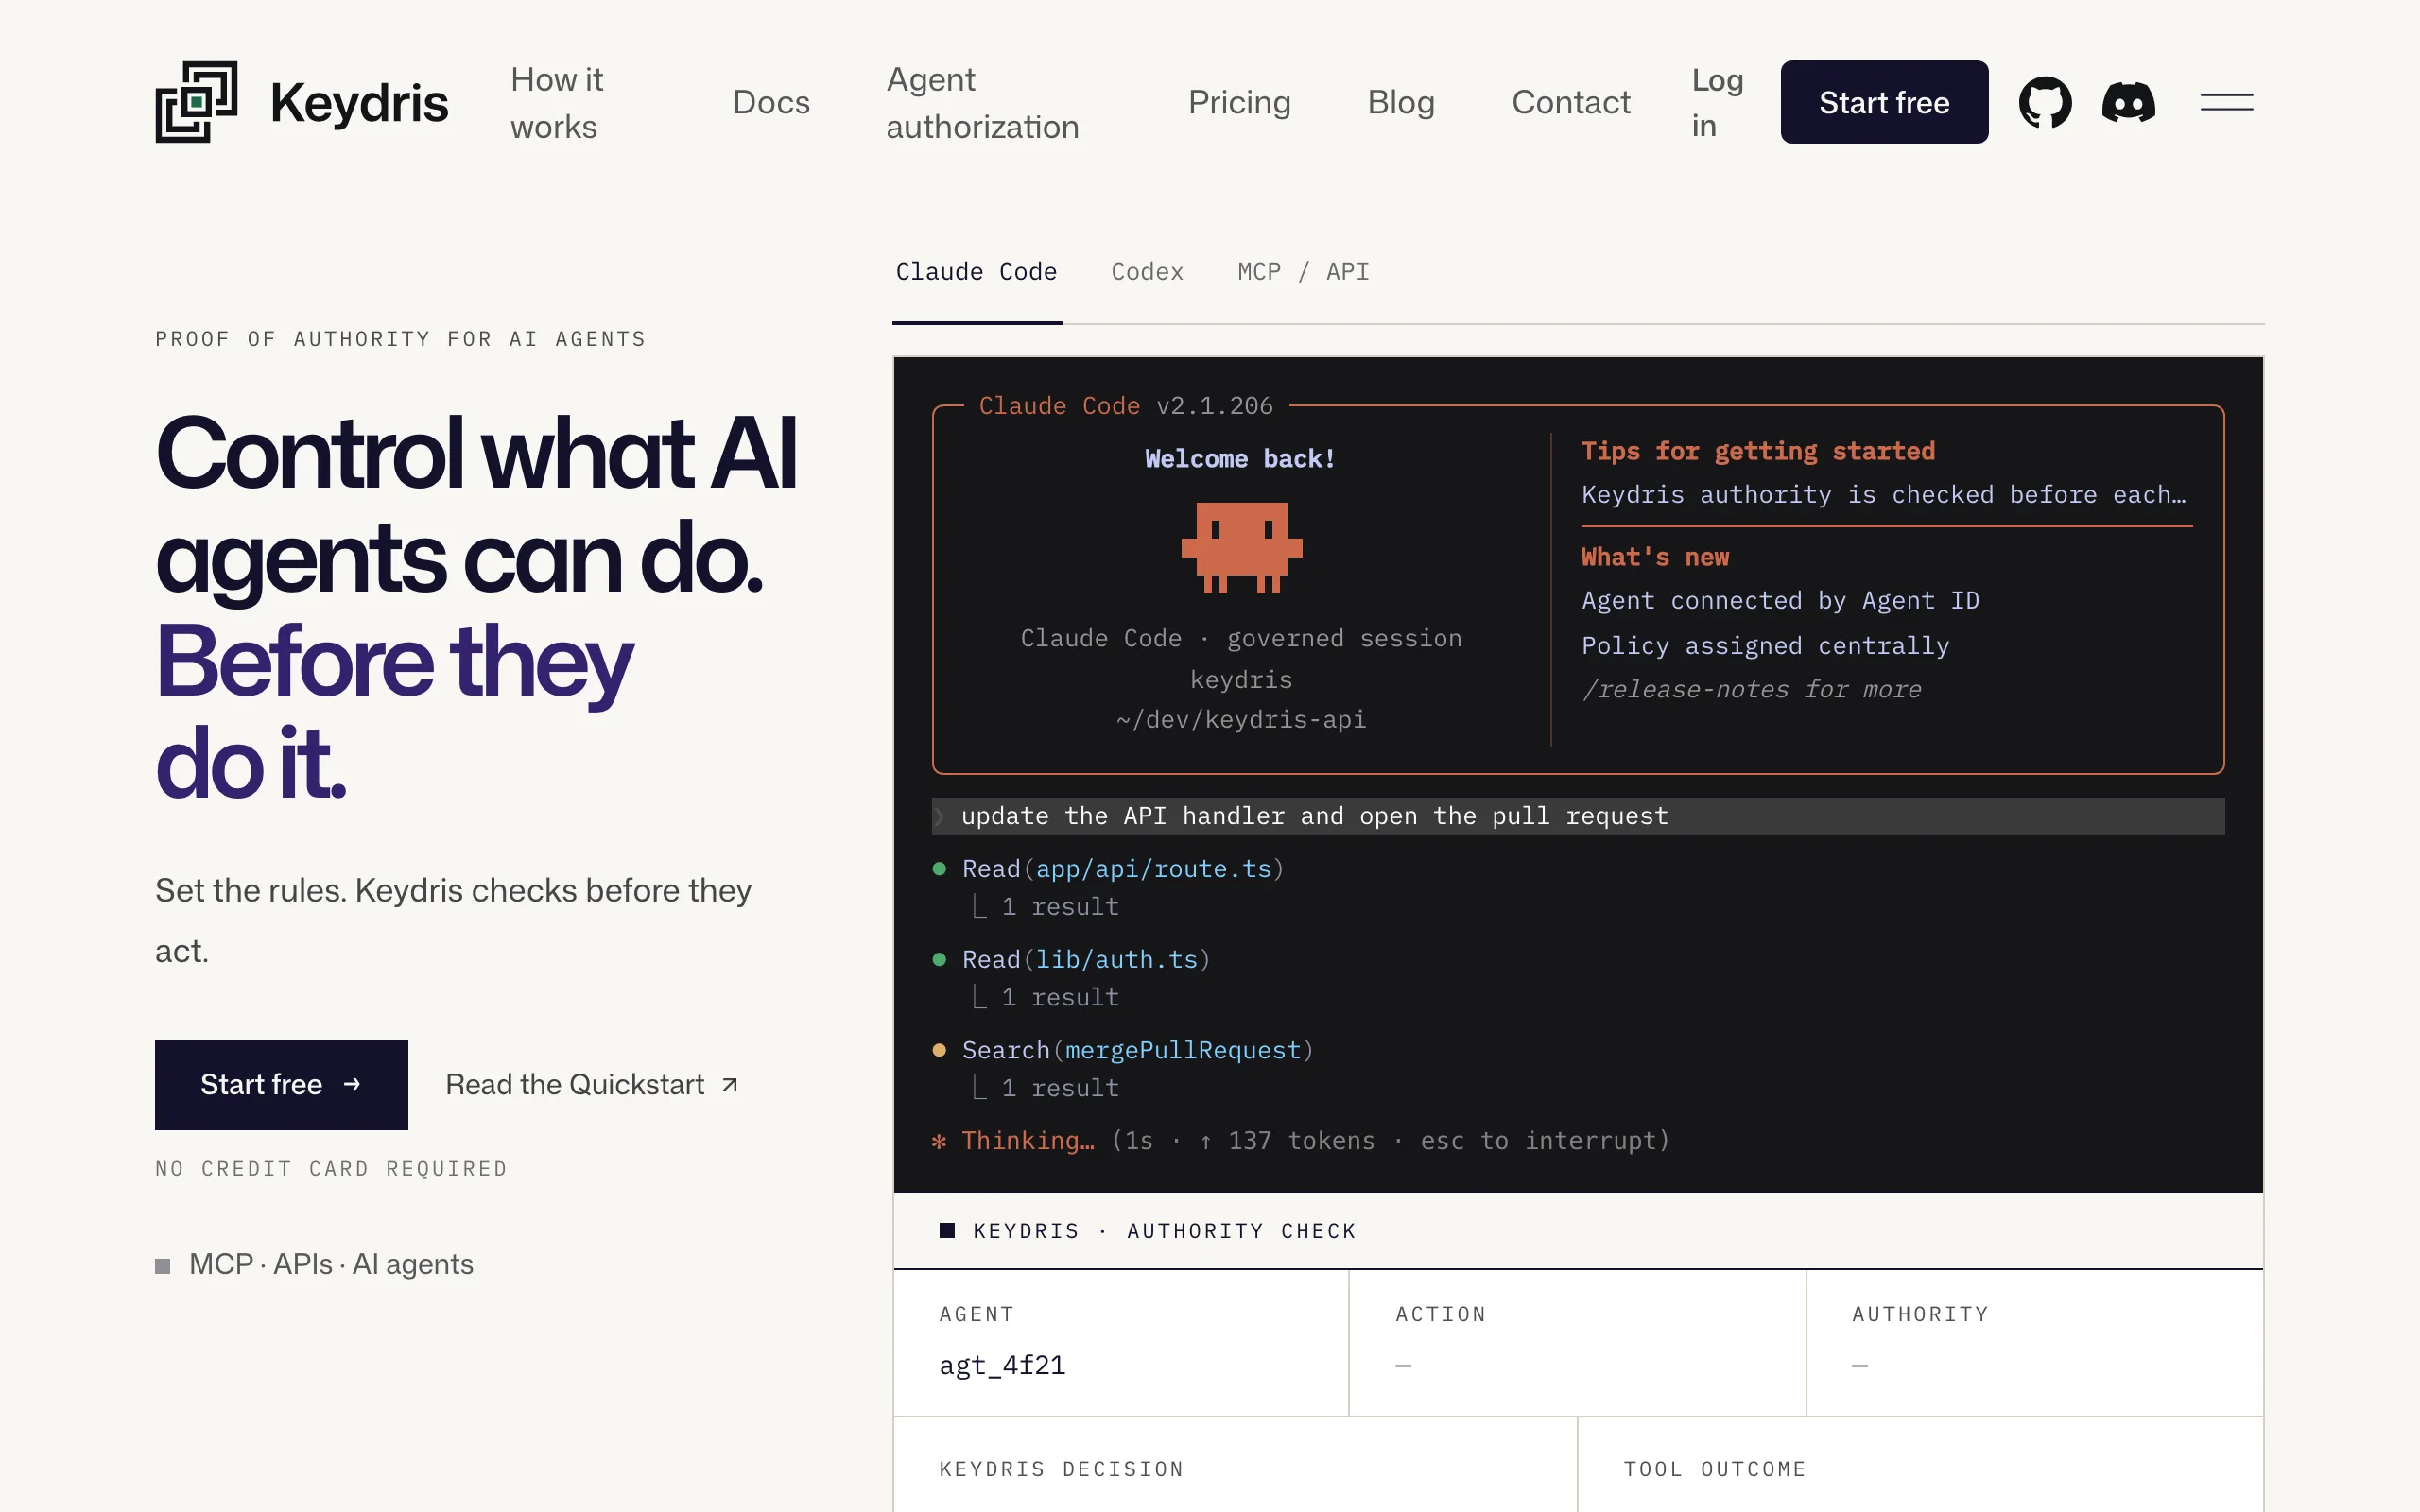This screenshot has height=1512, width=2420.
Task: Click the terminal prompt input line
Action: pyautogui.click(x=1578, y=816)
